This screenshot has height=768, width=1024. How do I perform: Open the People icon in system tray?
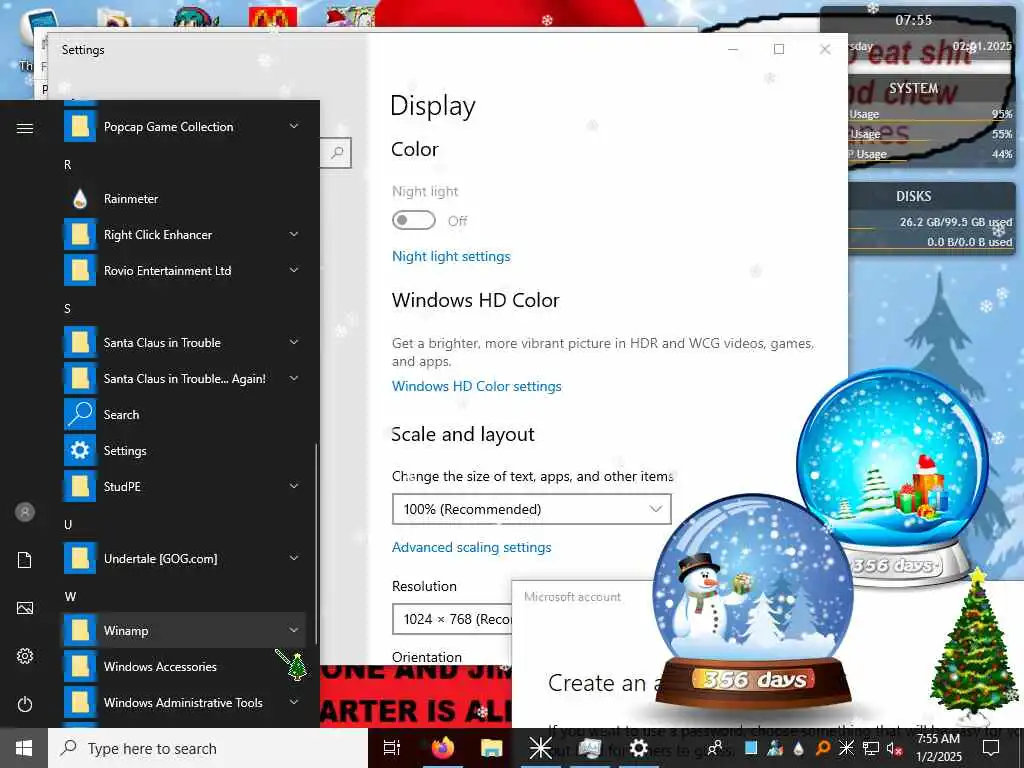716,748
